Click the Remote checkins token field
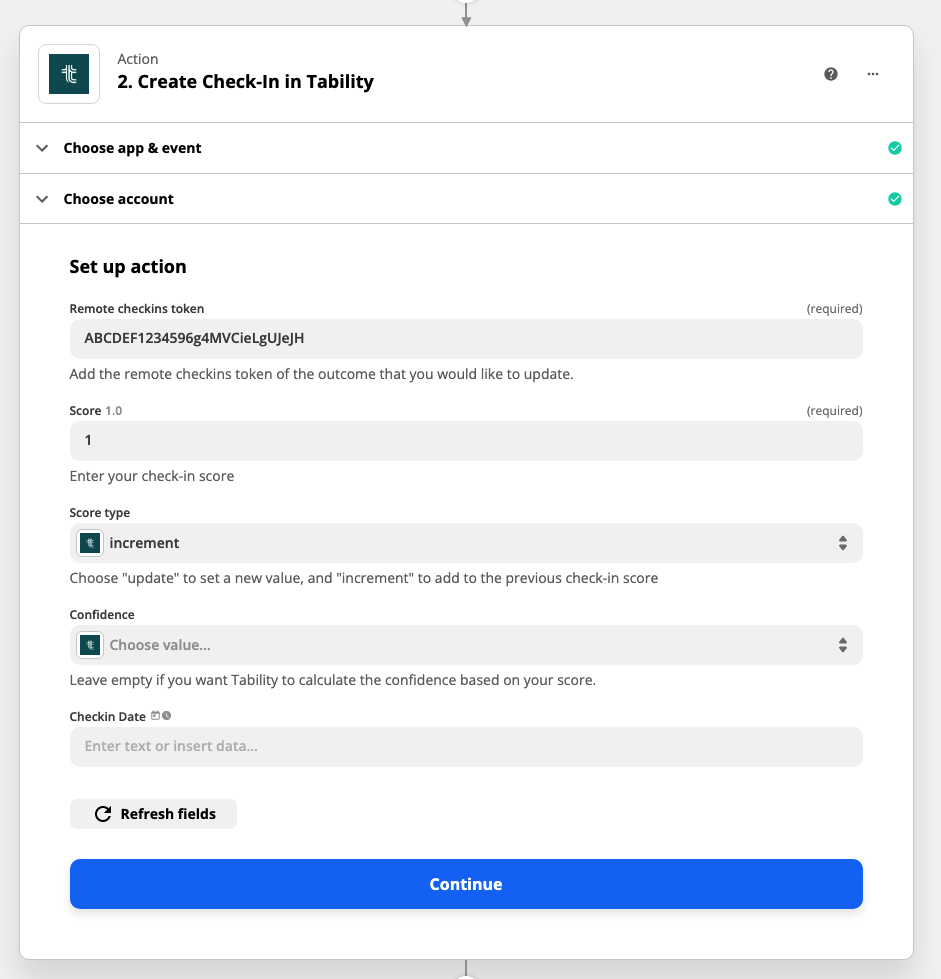This screenshot has width=941, height=979. tap(466, 338)
